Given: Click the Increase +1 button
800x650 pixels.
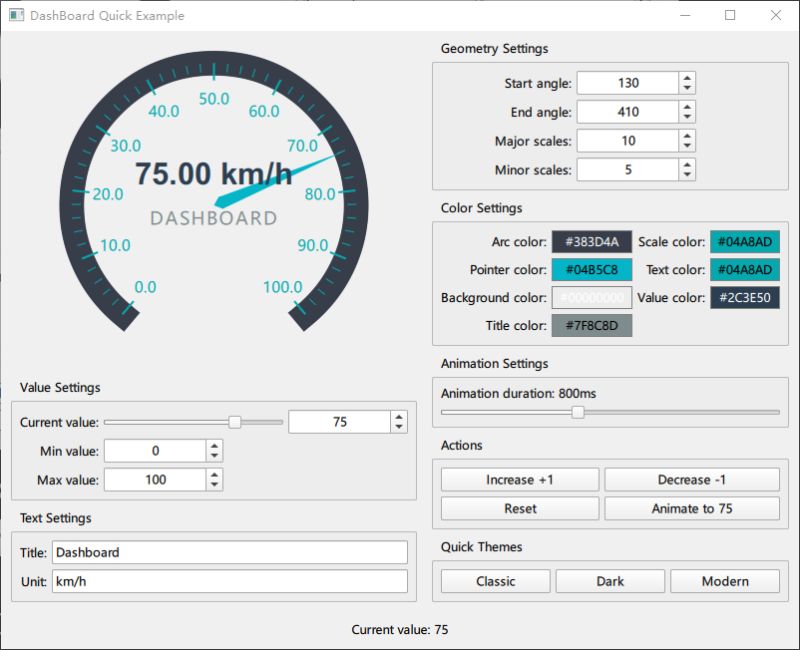Looking at the screenshot, I should tap(520, 480).
